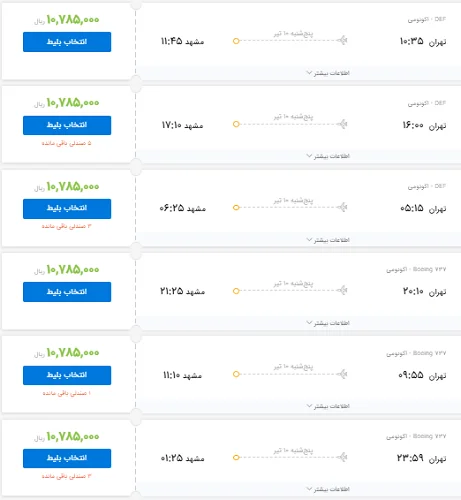
Task: Click airplane icon on 23:59 Tehran flight
Action: [342, 457]
